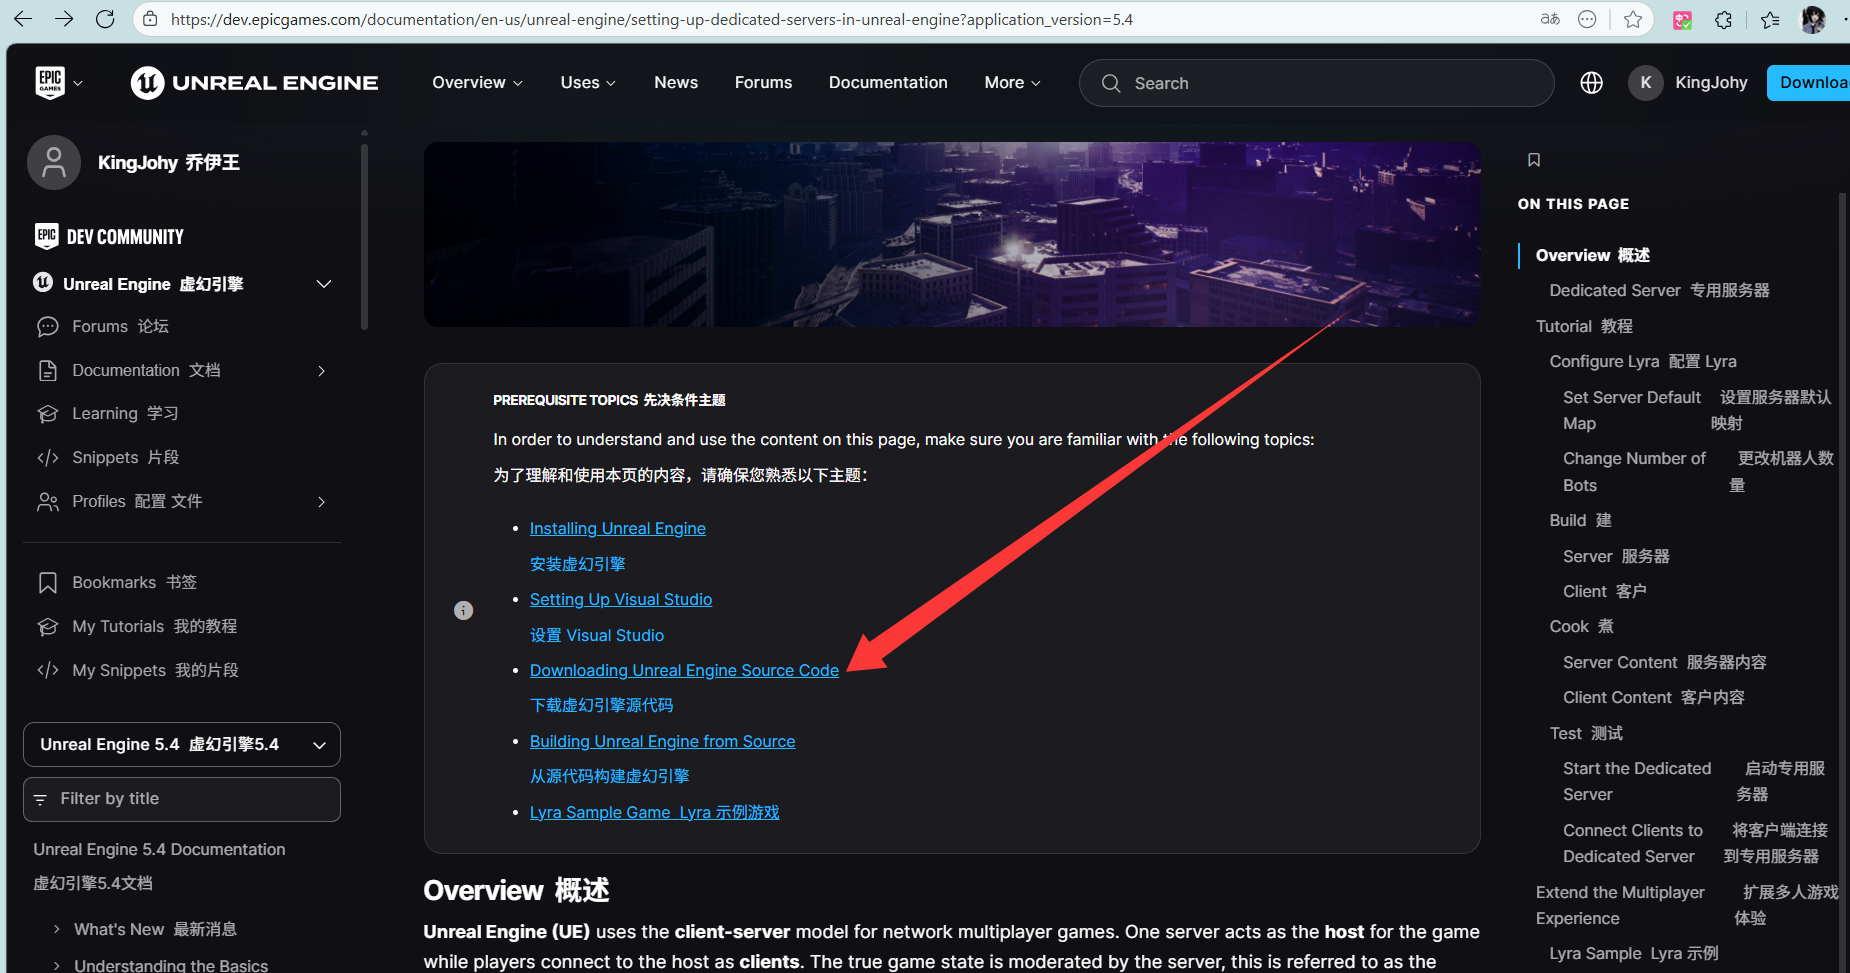Bookmark this page with bookmark icon
Image resolution: width=1850 pixels, height=973 pixels.
[x=1534, y=160]
